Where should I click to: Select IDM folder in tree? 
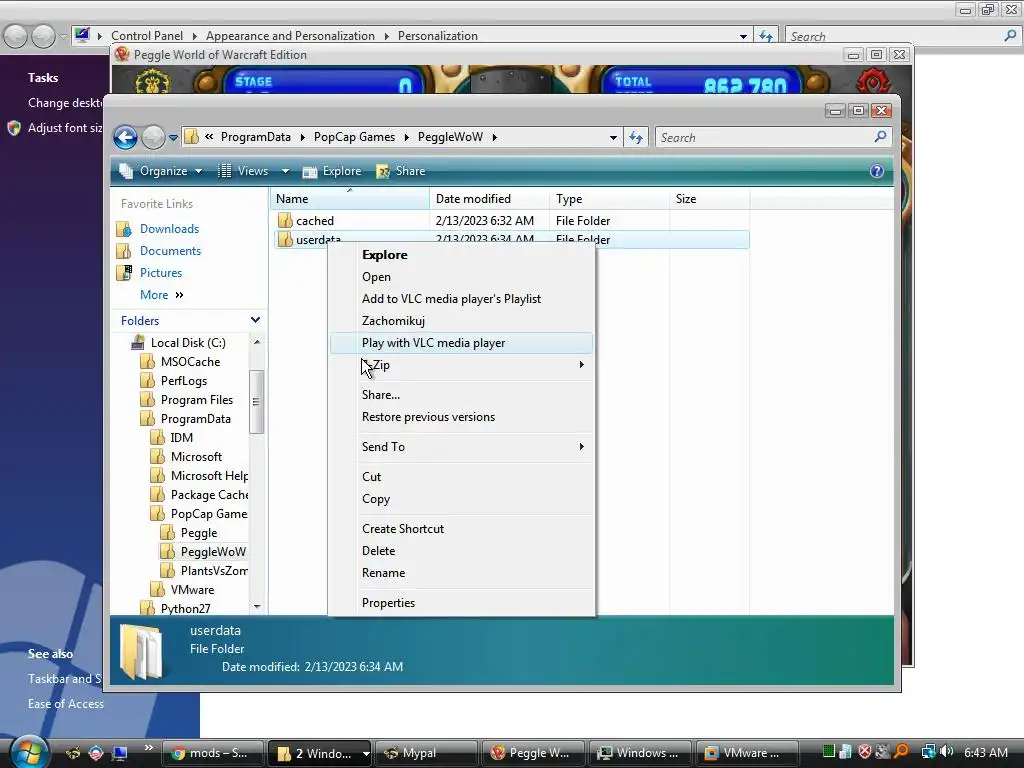tap(182, 438)
